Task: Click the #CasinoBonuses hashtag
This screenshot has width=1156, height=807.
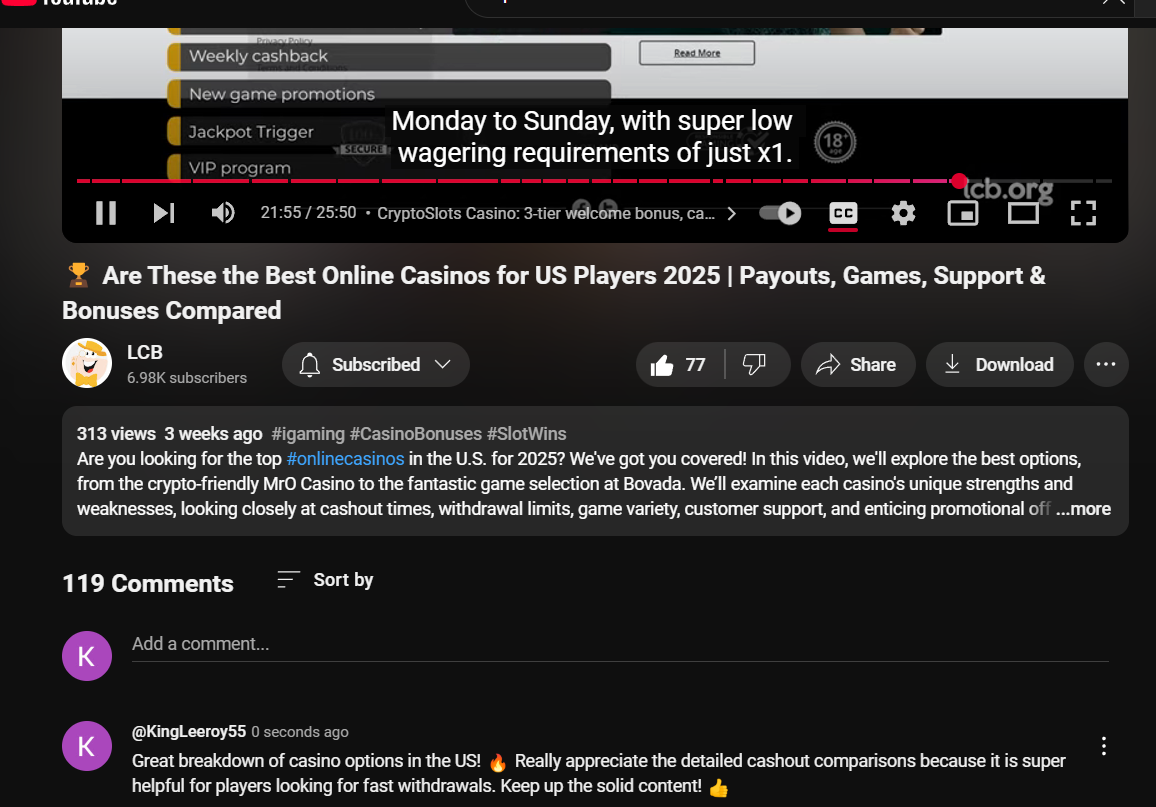Action: pyautogui.click(x=416, y=434)
